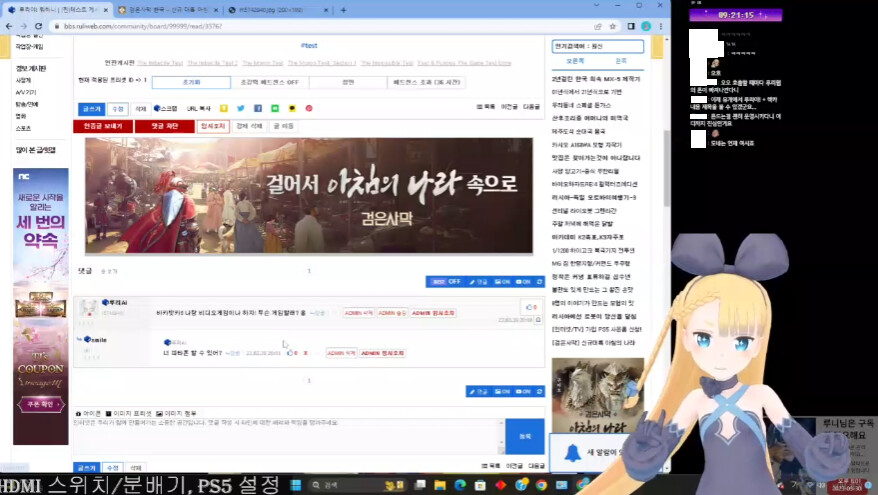Screen dimensions: 878x495
Task: Switch to the jpg image browser tab
Action: coord(278,10)
